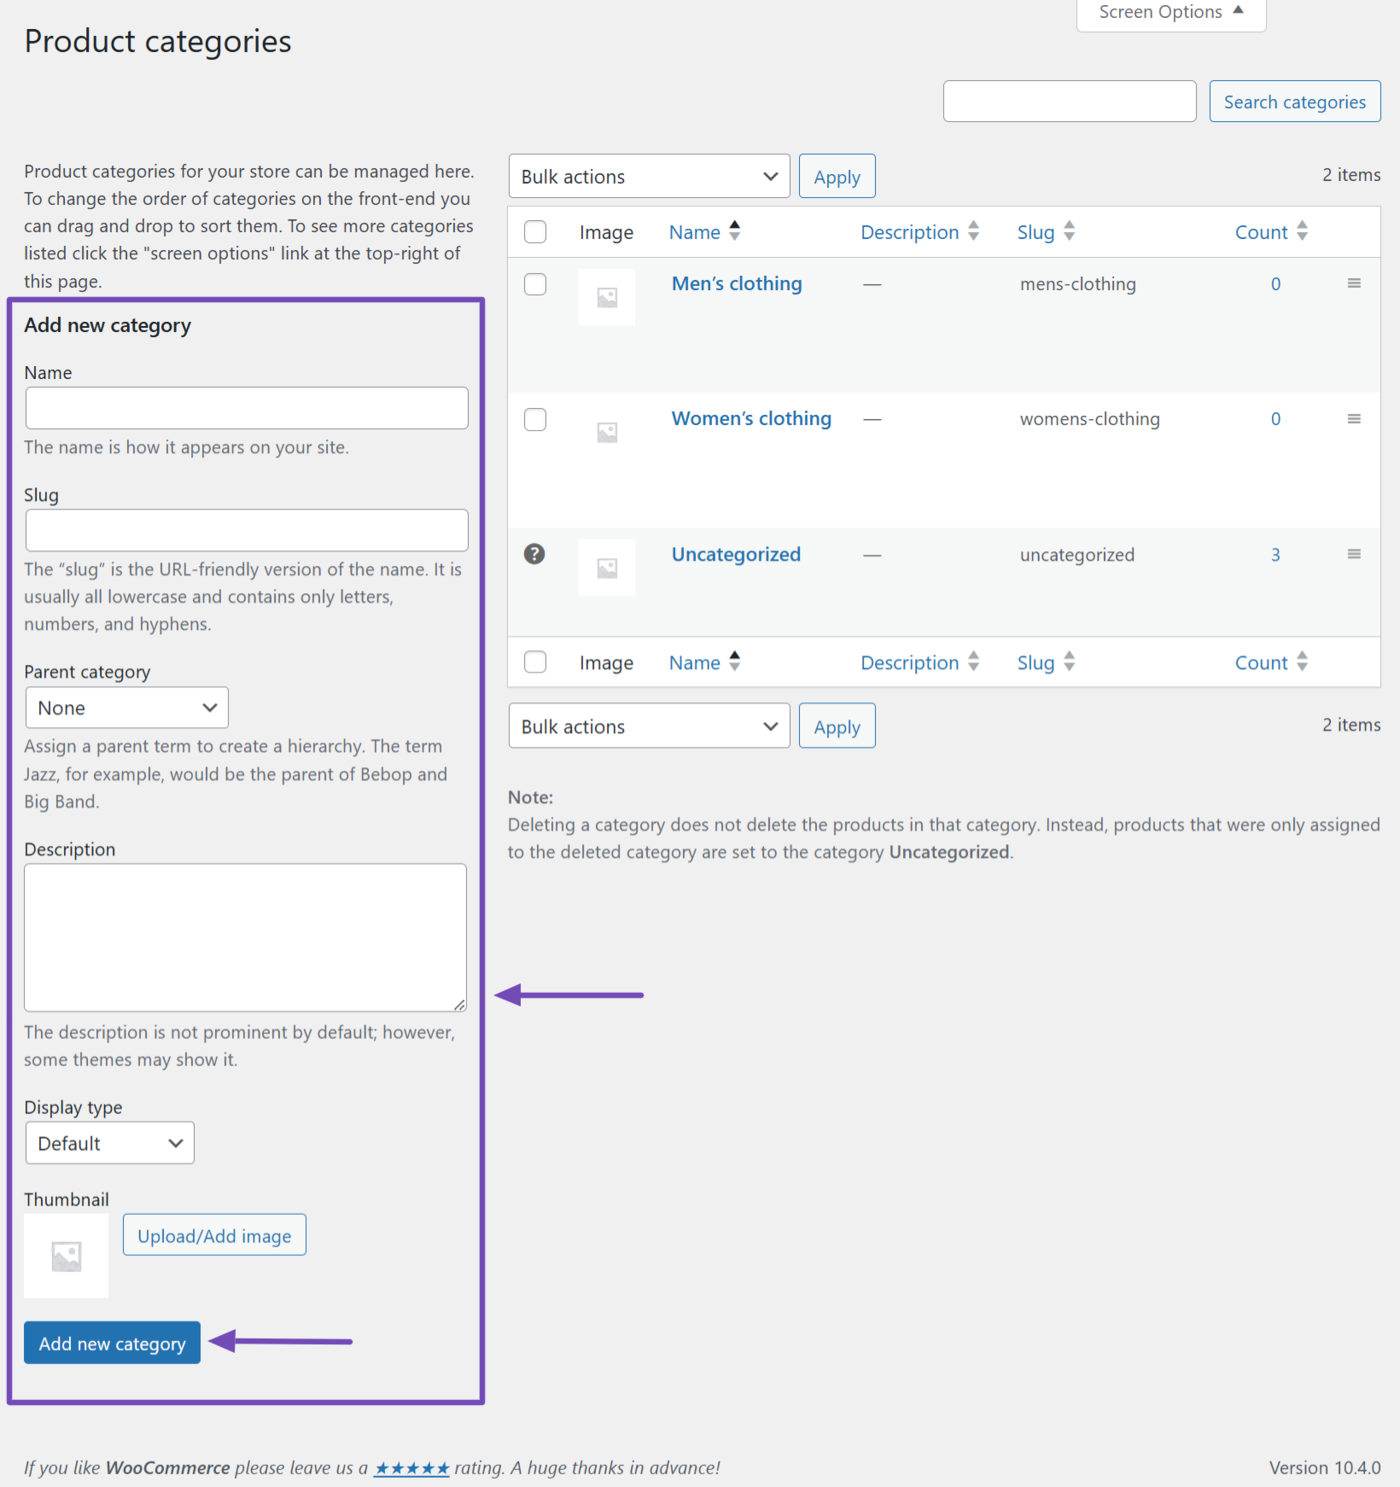Open the row handle icon for Men's clothing
The height and width of the screenshot is (1487, 1400).
1354,283
